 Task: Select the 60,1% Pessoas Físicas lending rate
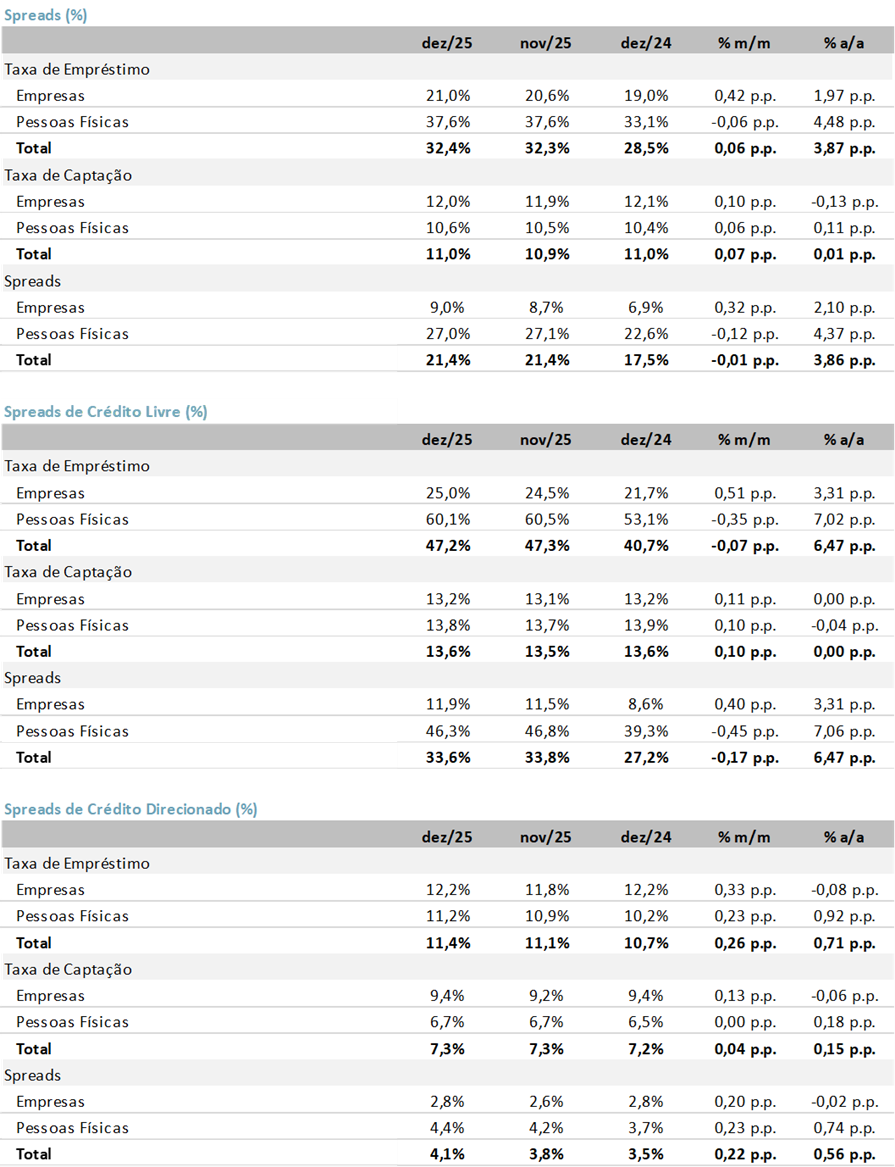[x=447, y=519]
